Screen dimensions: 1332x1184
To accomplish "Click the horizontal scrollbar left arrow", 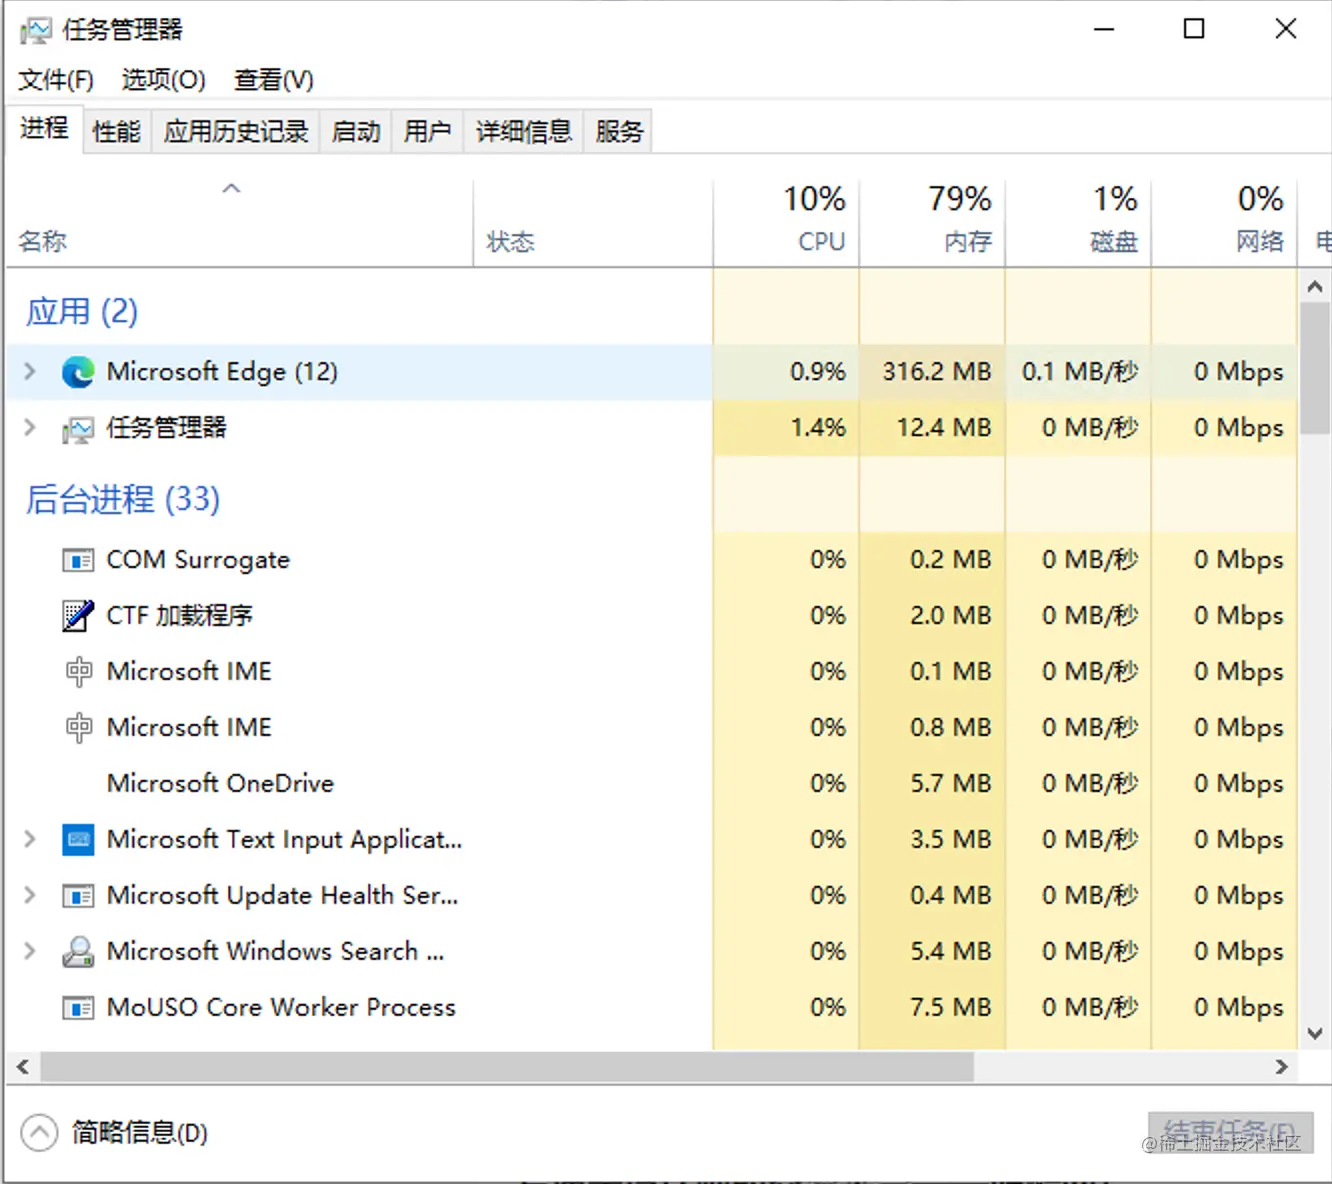I will click(x=22, y=1067).
